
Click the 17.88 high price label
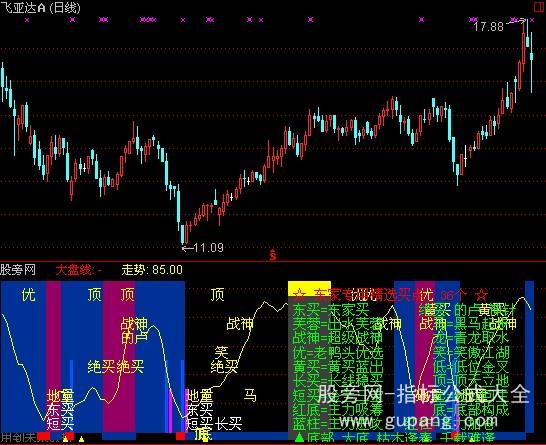click(x=489, y=26)
